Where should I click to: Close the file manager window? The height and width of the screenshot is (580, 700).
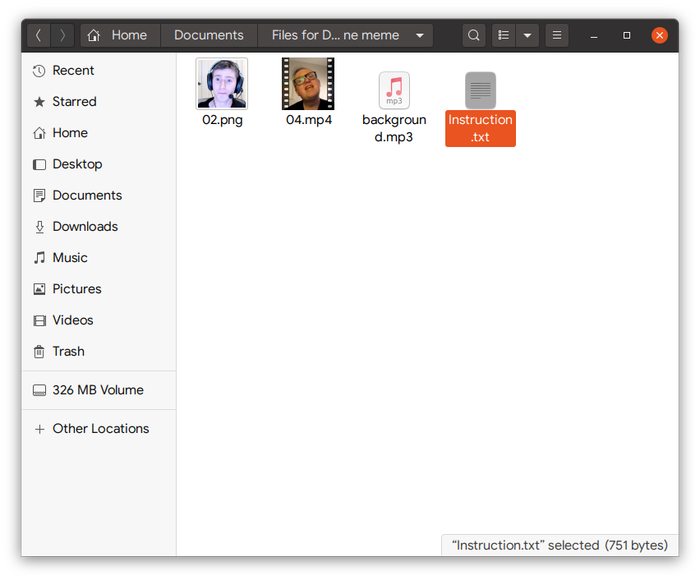pos(659,35)
